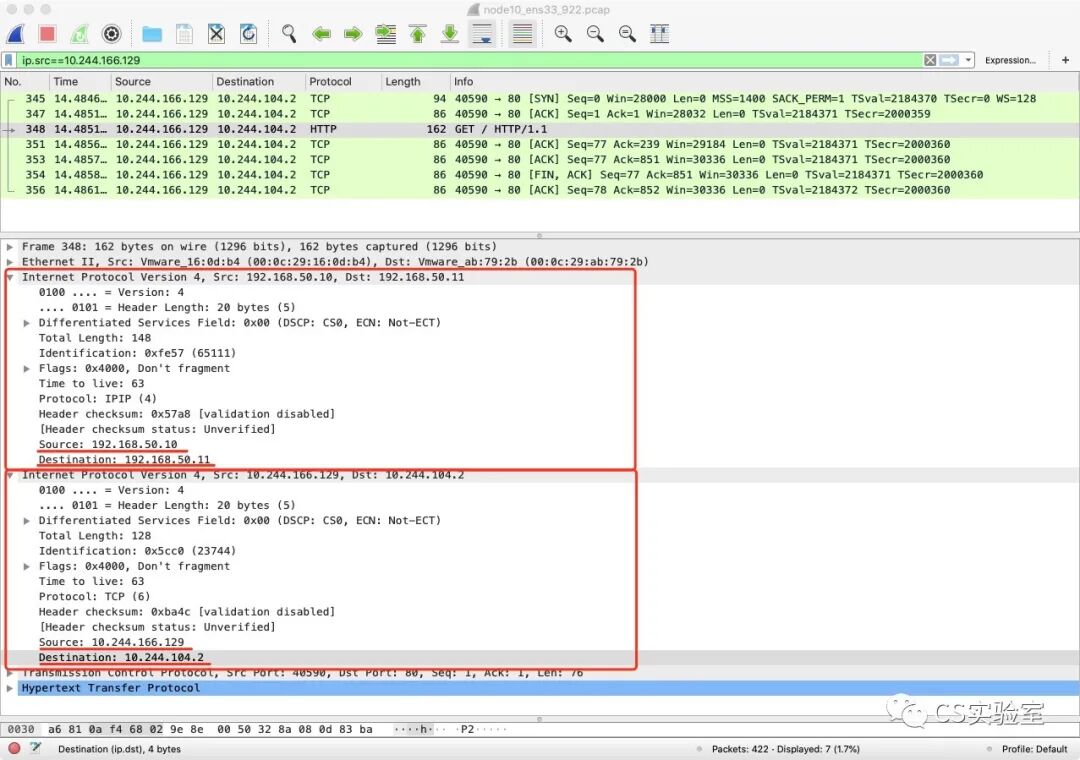This screenshot has height=760, width=1080.
Task: Toggle auto scroll during live capture
Action: 482,34
